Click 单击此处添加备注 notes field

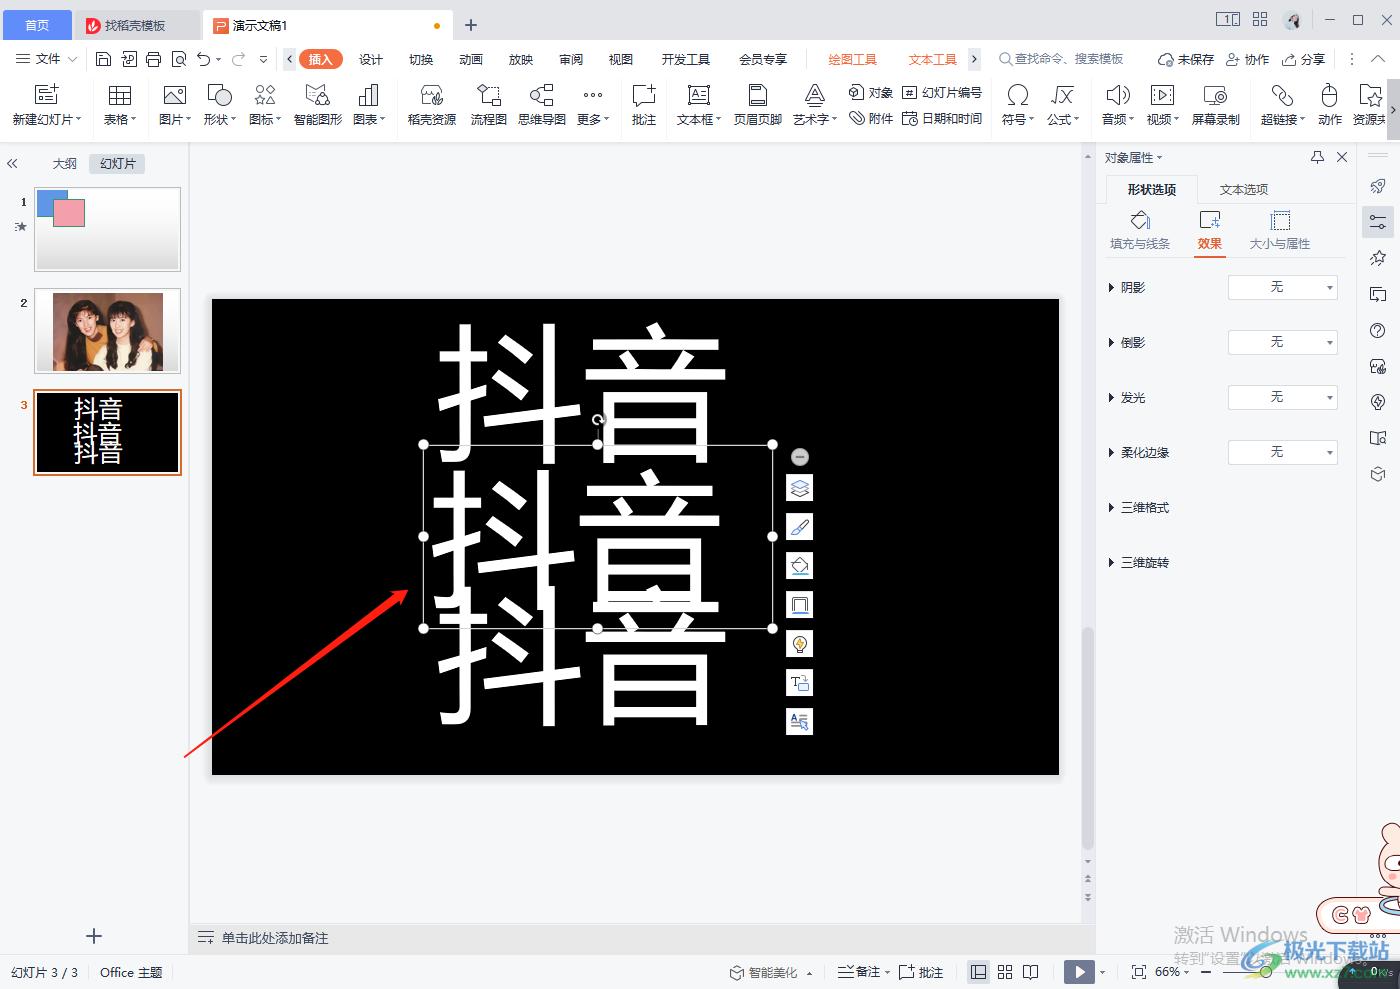coord(275,938)
